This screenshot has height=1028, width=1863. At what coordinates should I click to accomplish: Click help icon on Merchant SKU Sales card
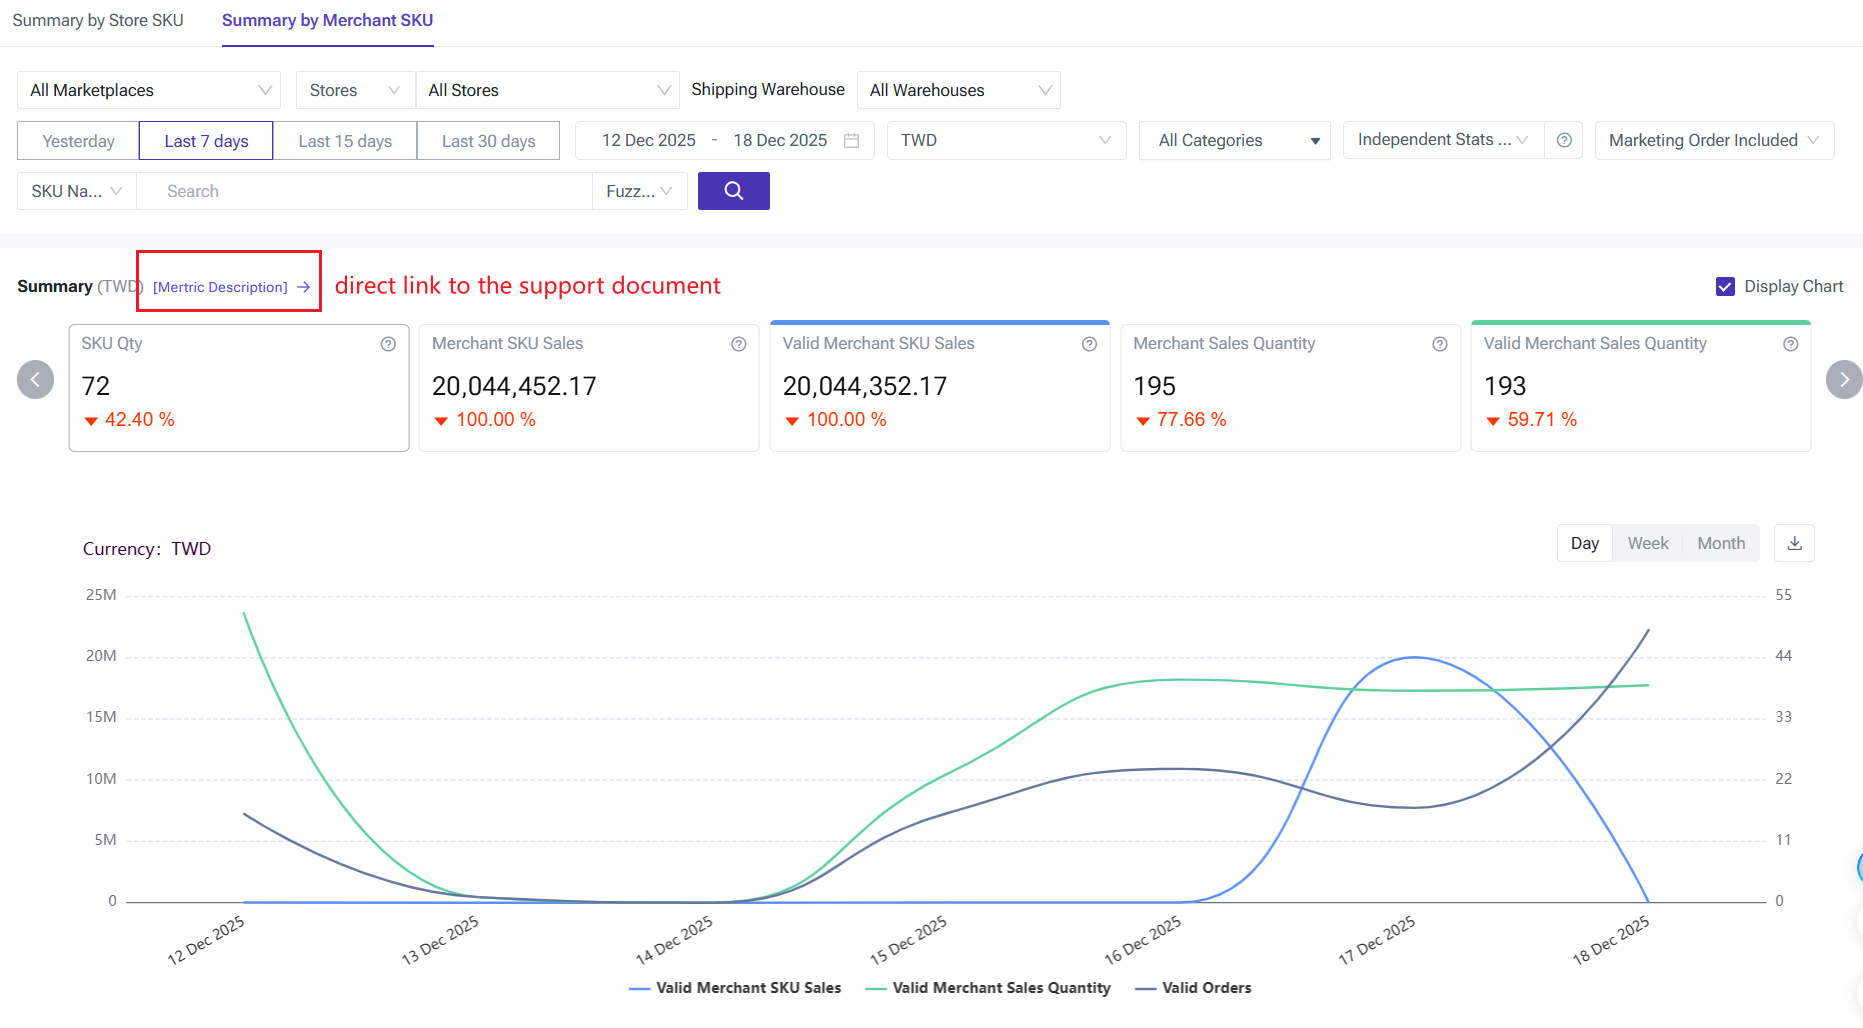(738, 344)
